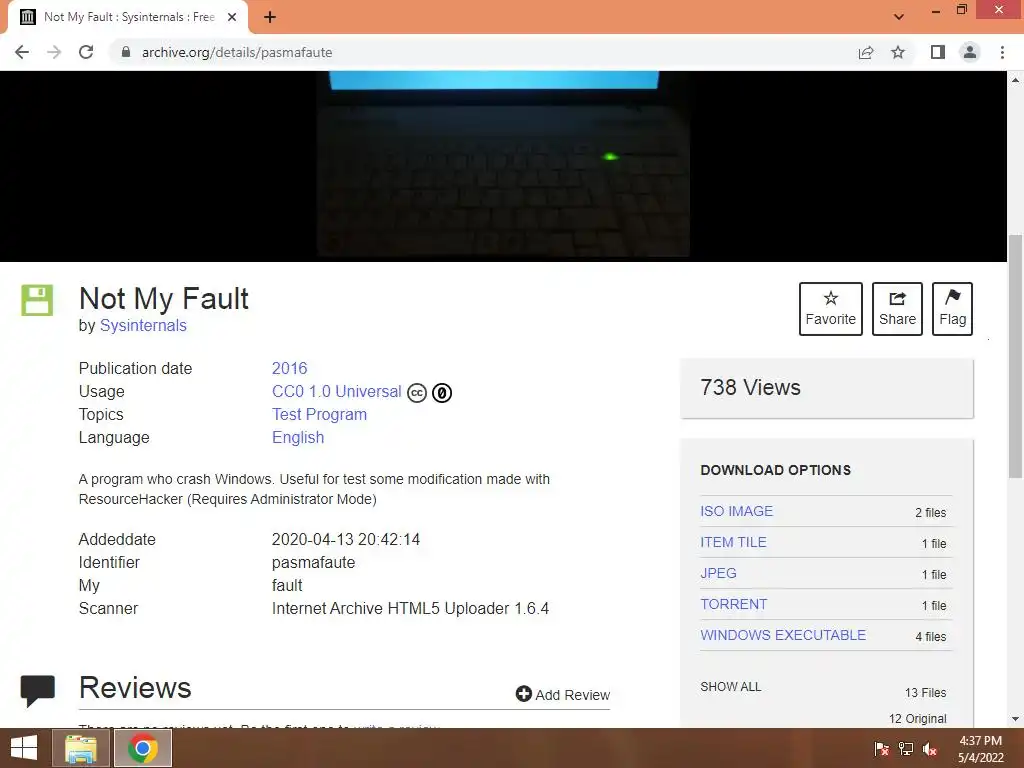1024x768 pixels.
Task: Open the Windows Start menu
Action: pyautogui.click(x=24, y=748)
